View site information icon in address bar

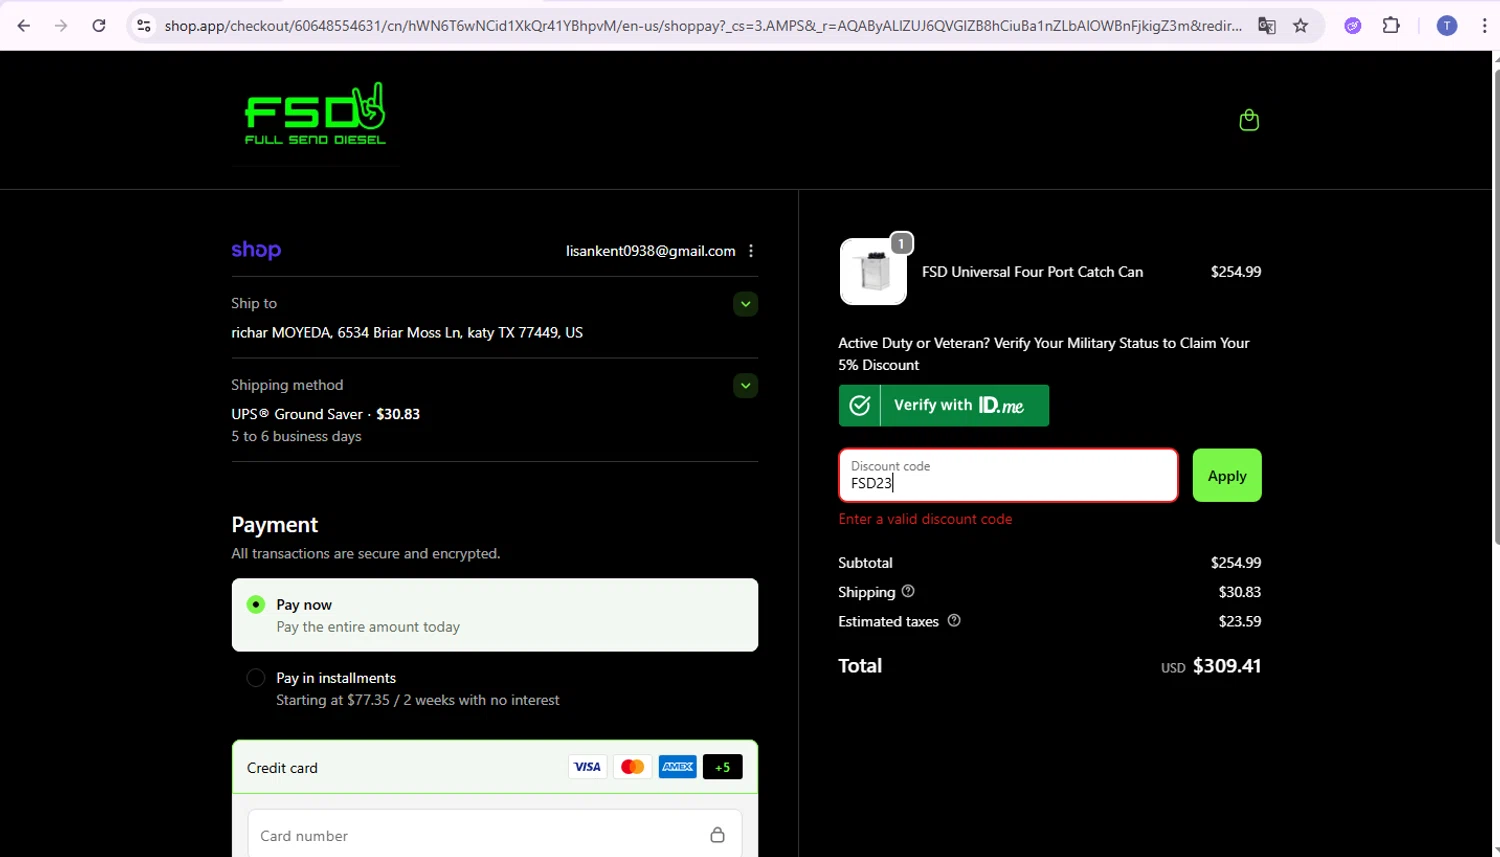(x=144, y=26)
